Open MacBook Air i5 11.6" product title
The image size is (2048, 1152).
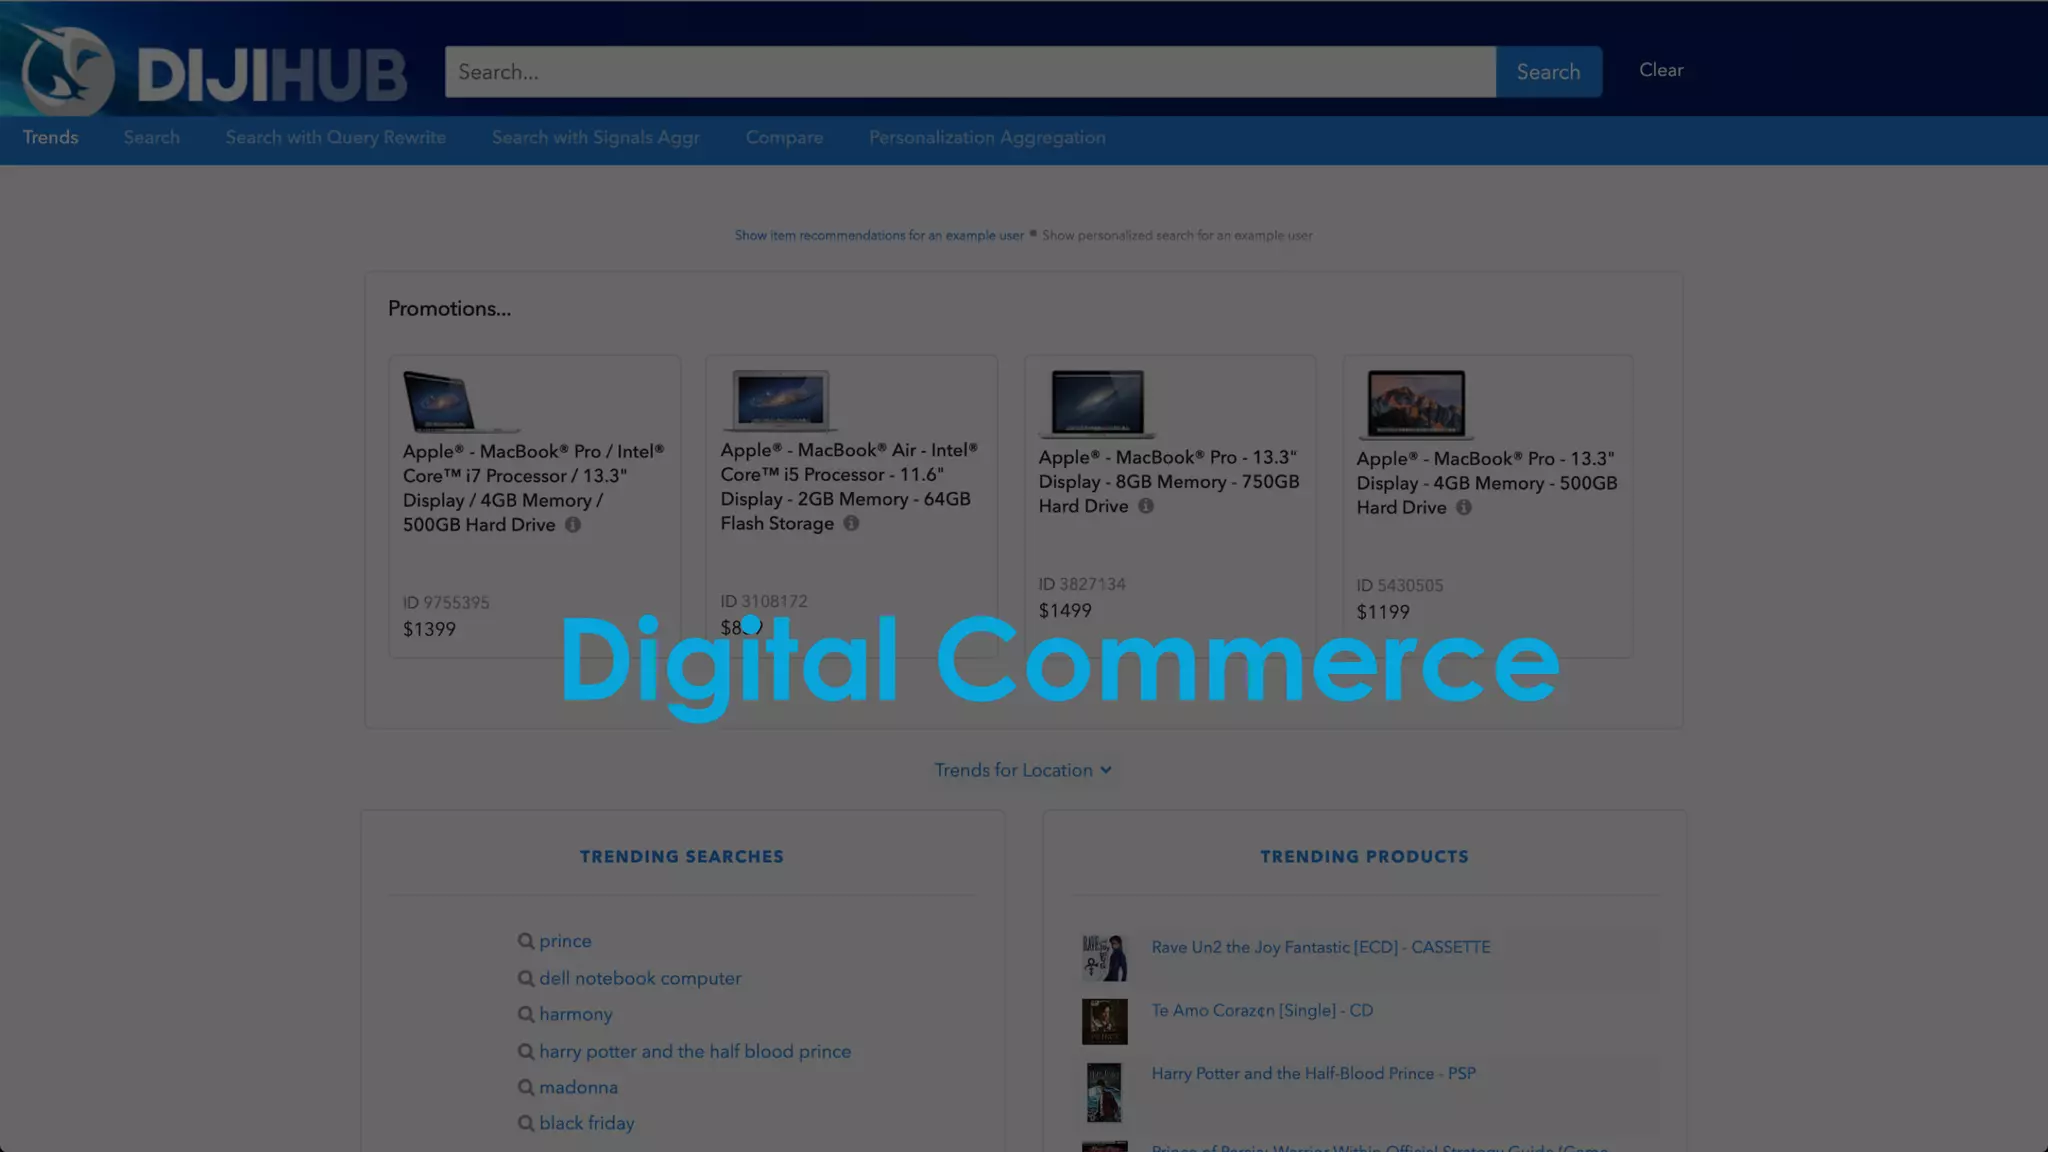click(x=849, y=487)
